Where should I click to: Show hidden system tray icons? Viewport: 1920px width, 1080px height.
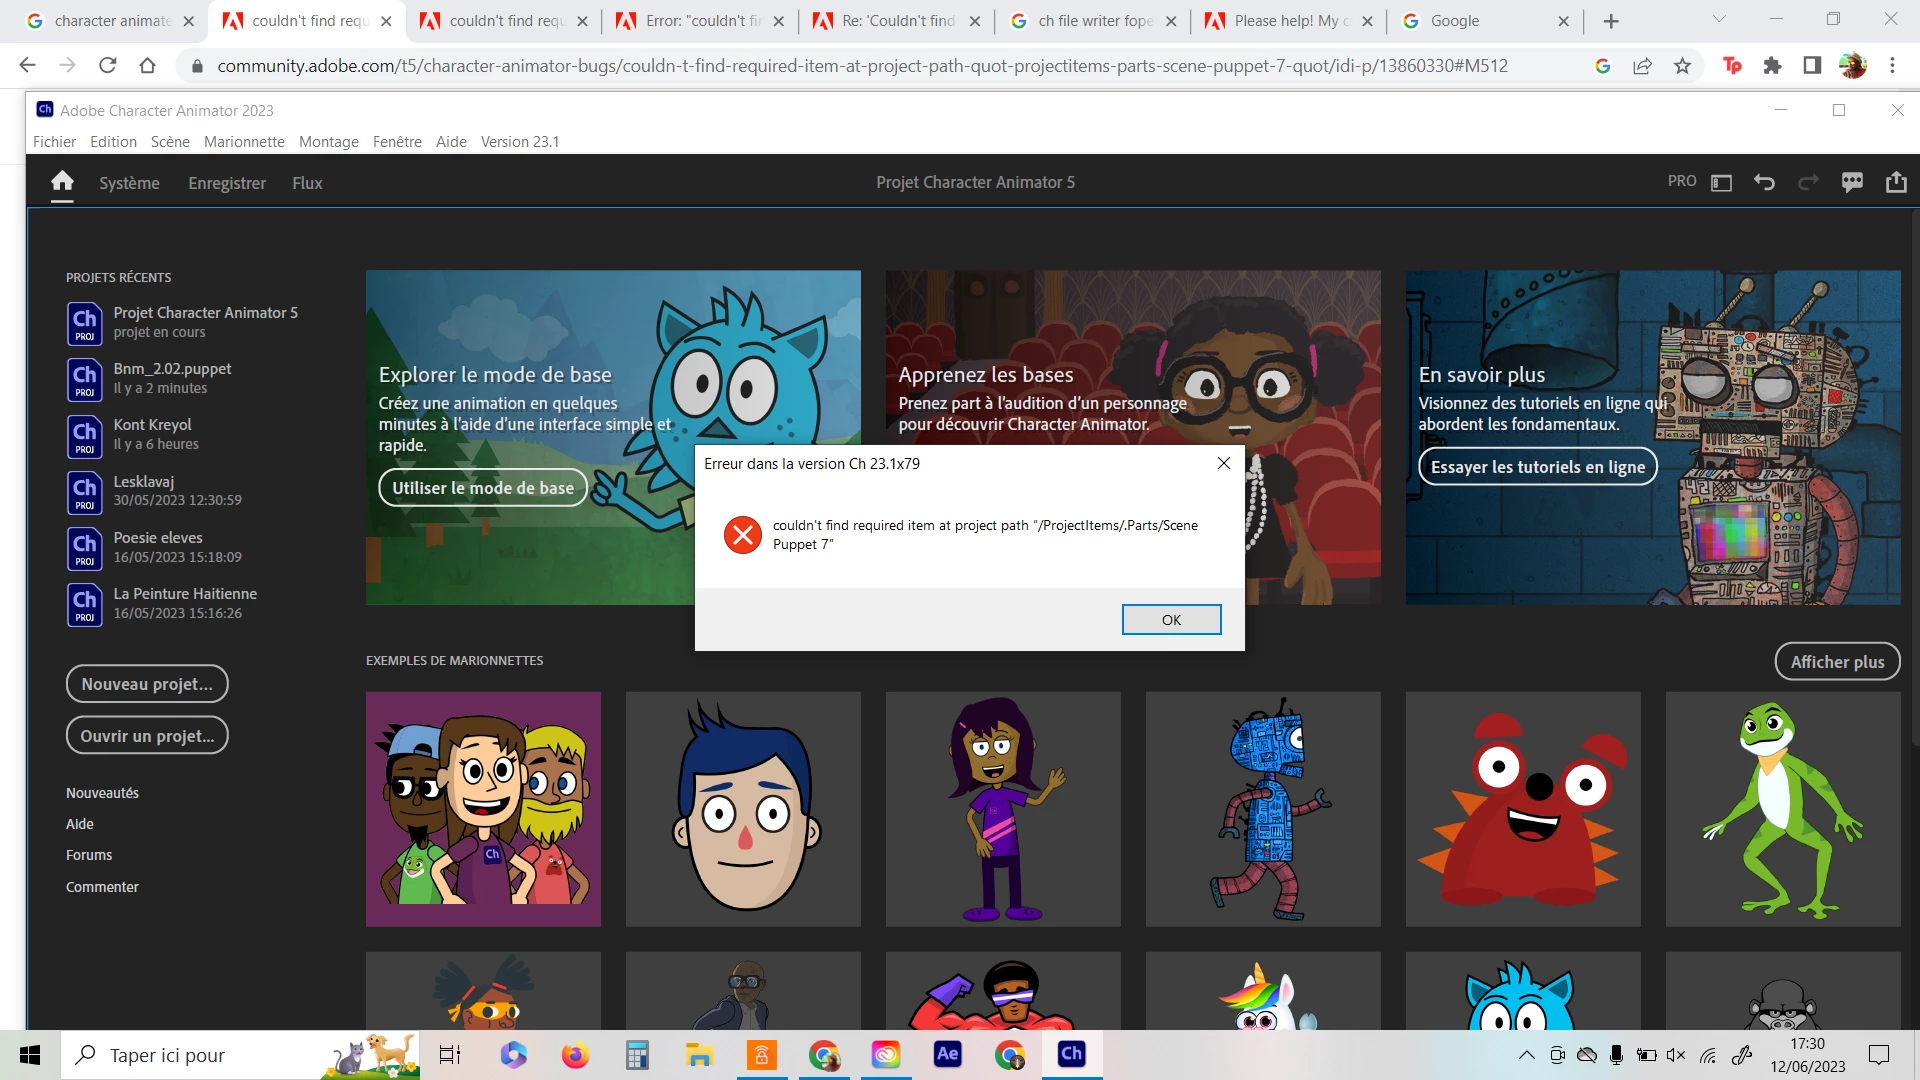click(1526, 1055)
